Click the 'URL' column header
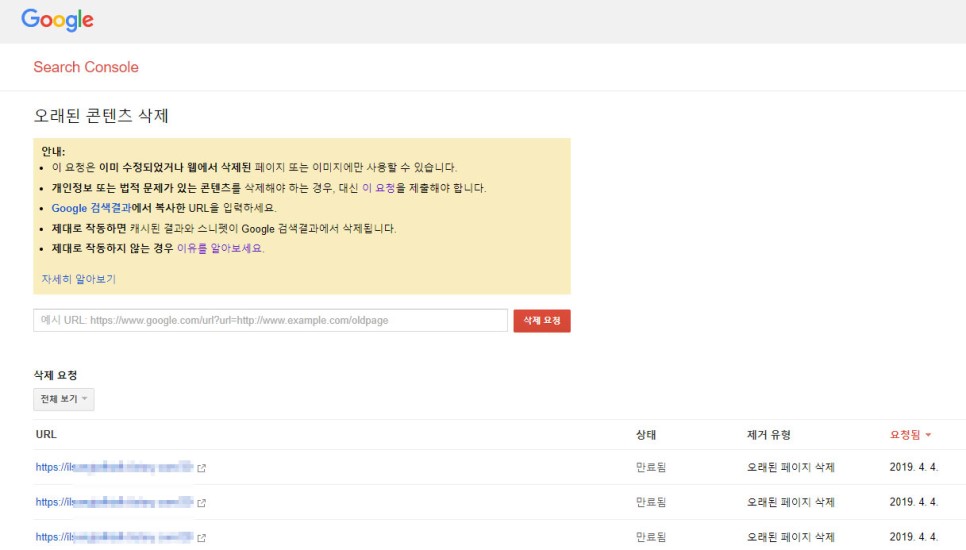 (46, 434)
